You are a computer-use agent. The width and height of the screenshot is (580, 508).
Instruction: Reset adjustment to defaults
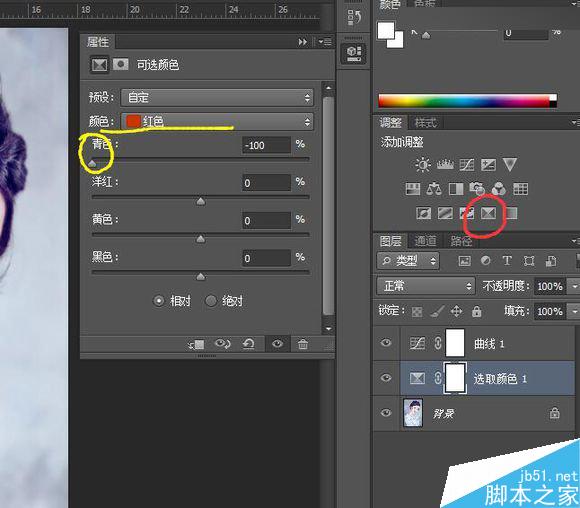(249, 344)
